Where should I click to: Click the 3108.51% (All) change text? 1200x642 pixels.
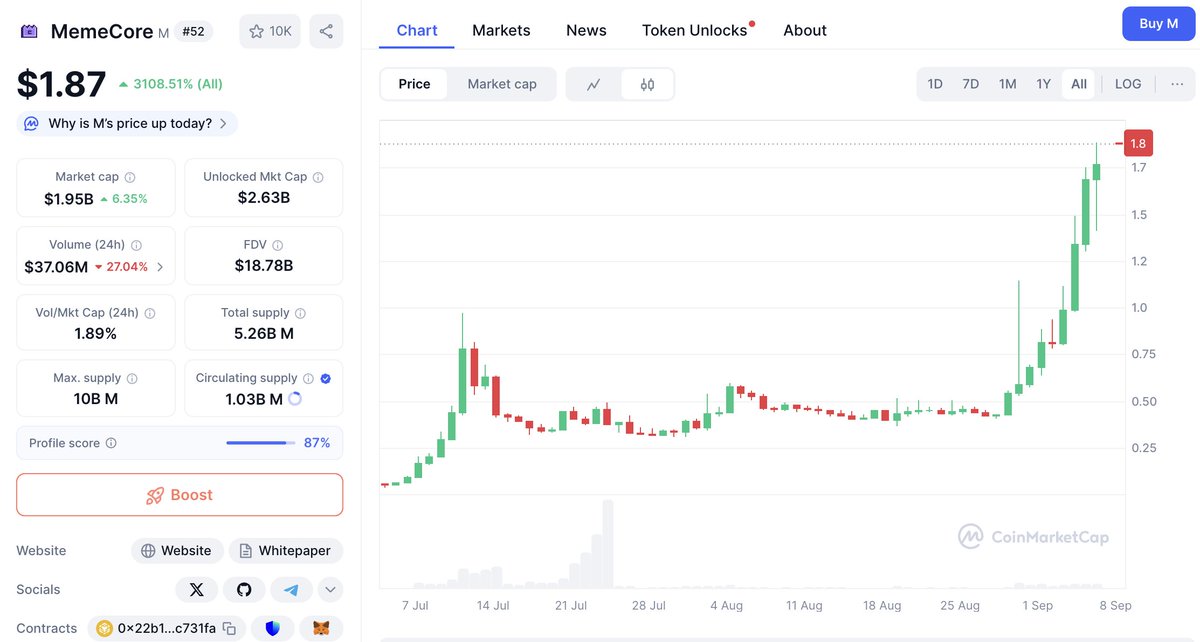[177, 85]
